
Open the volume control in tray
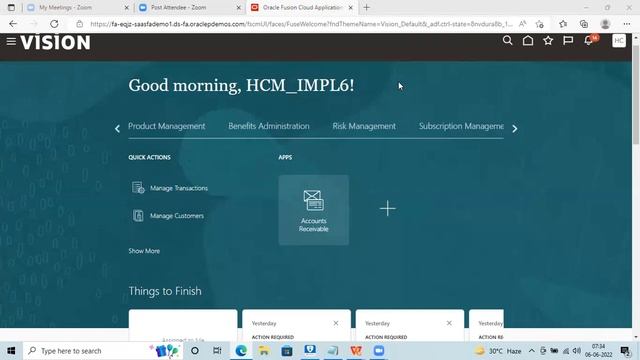coord(576,351)
